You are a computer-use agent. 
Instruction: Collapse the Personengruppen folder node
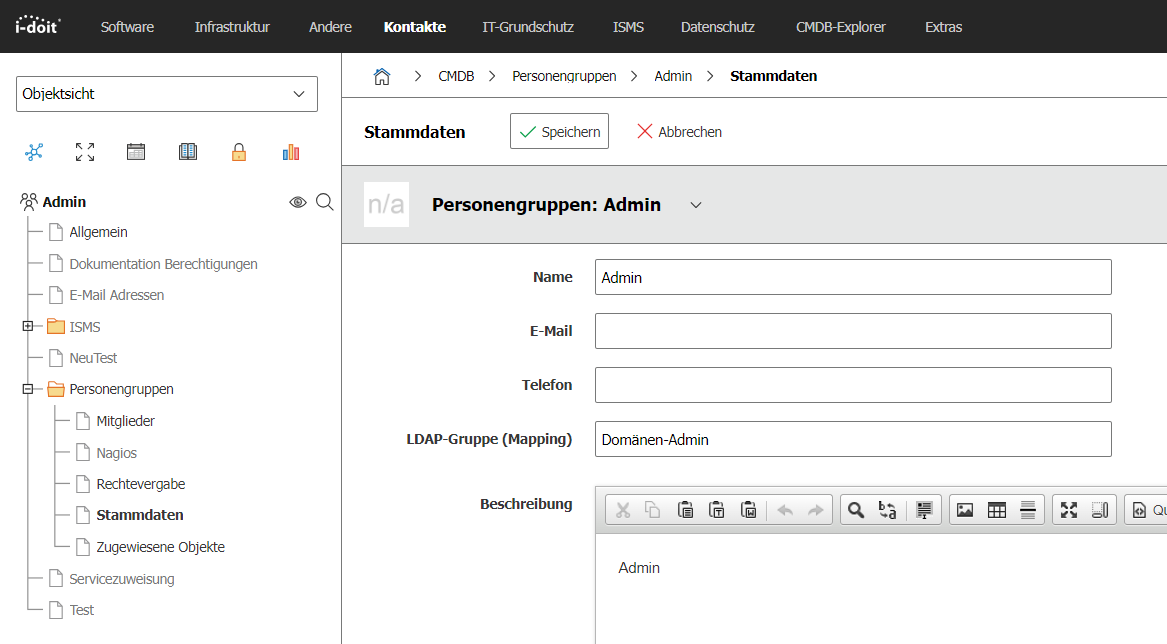tap(28, 389)
